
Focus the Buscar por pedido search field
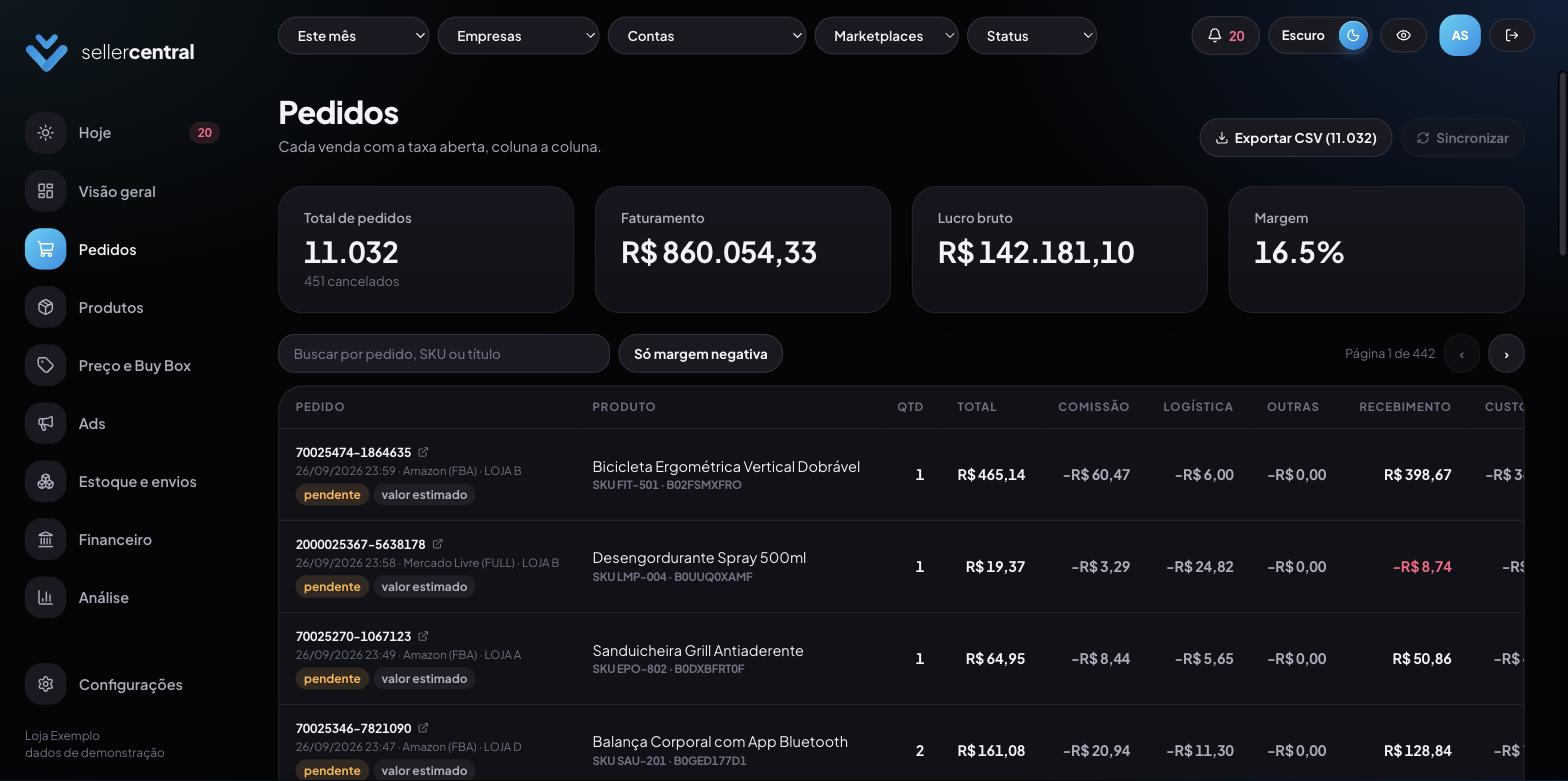444,354
